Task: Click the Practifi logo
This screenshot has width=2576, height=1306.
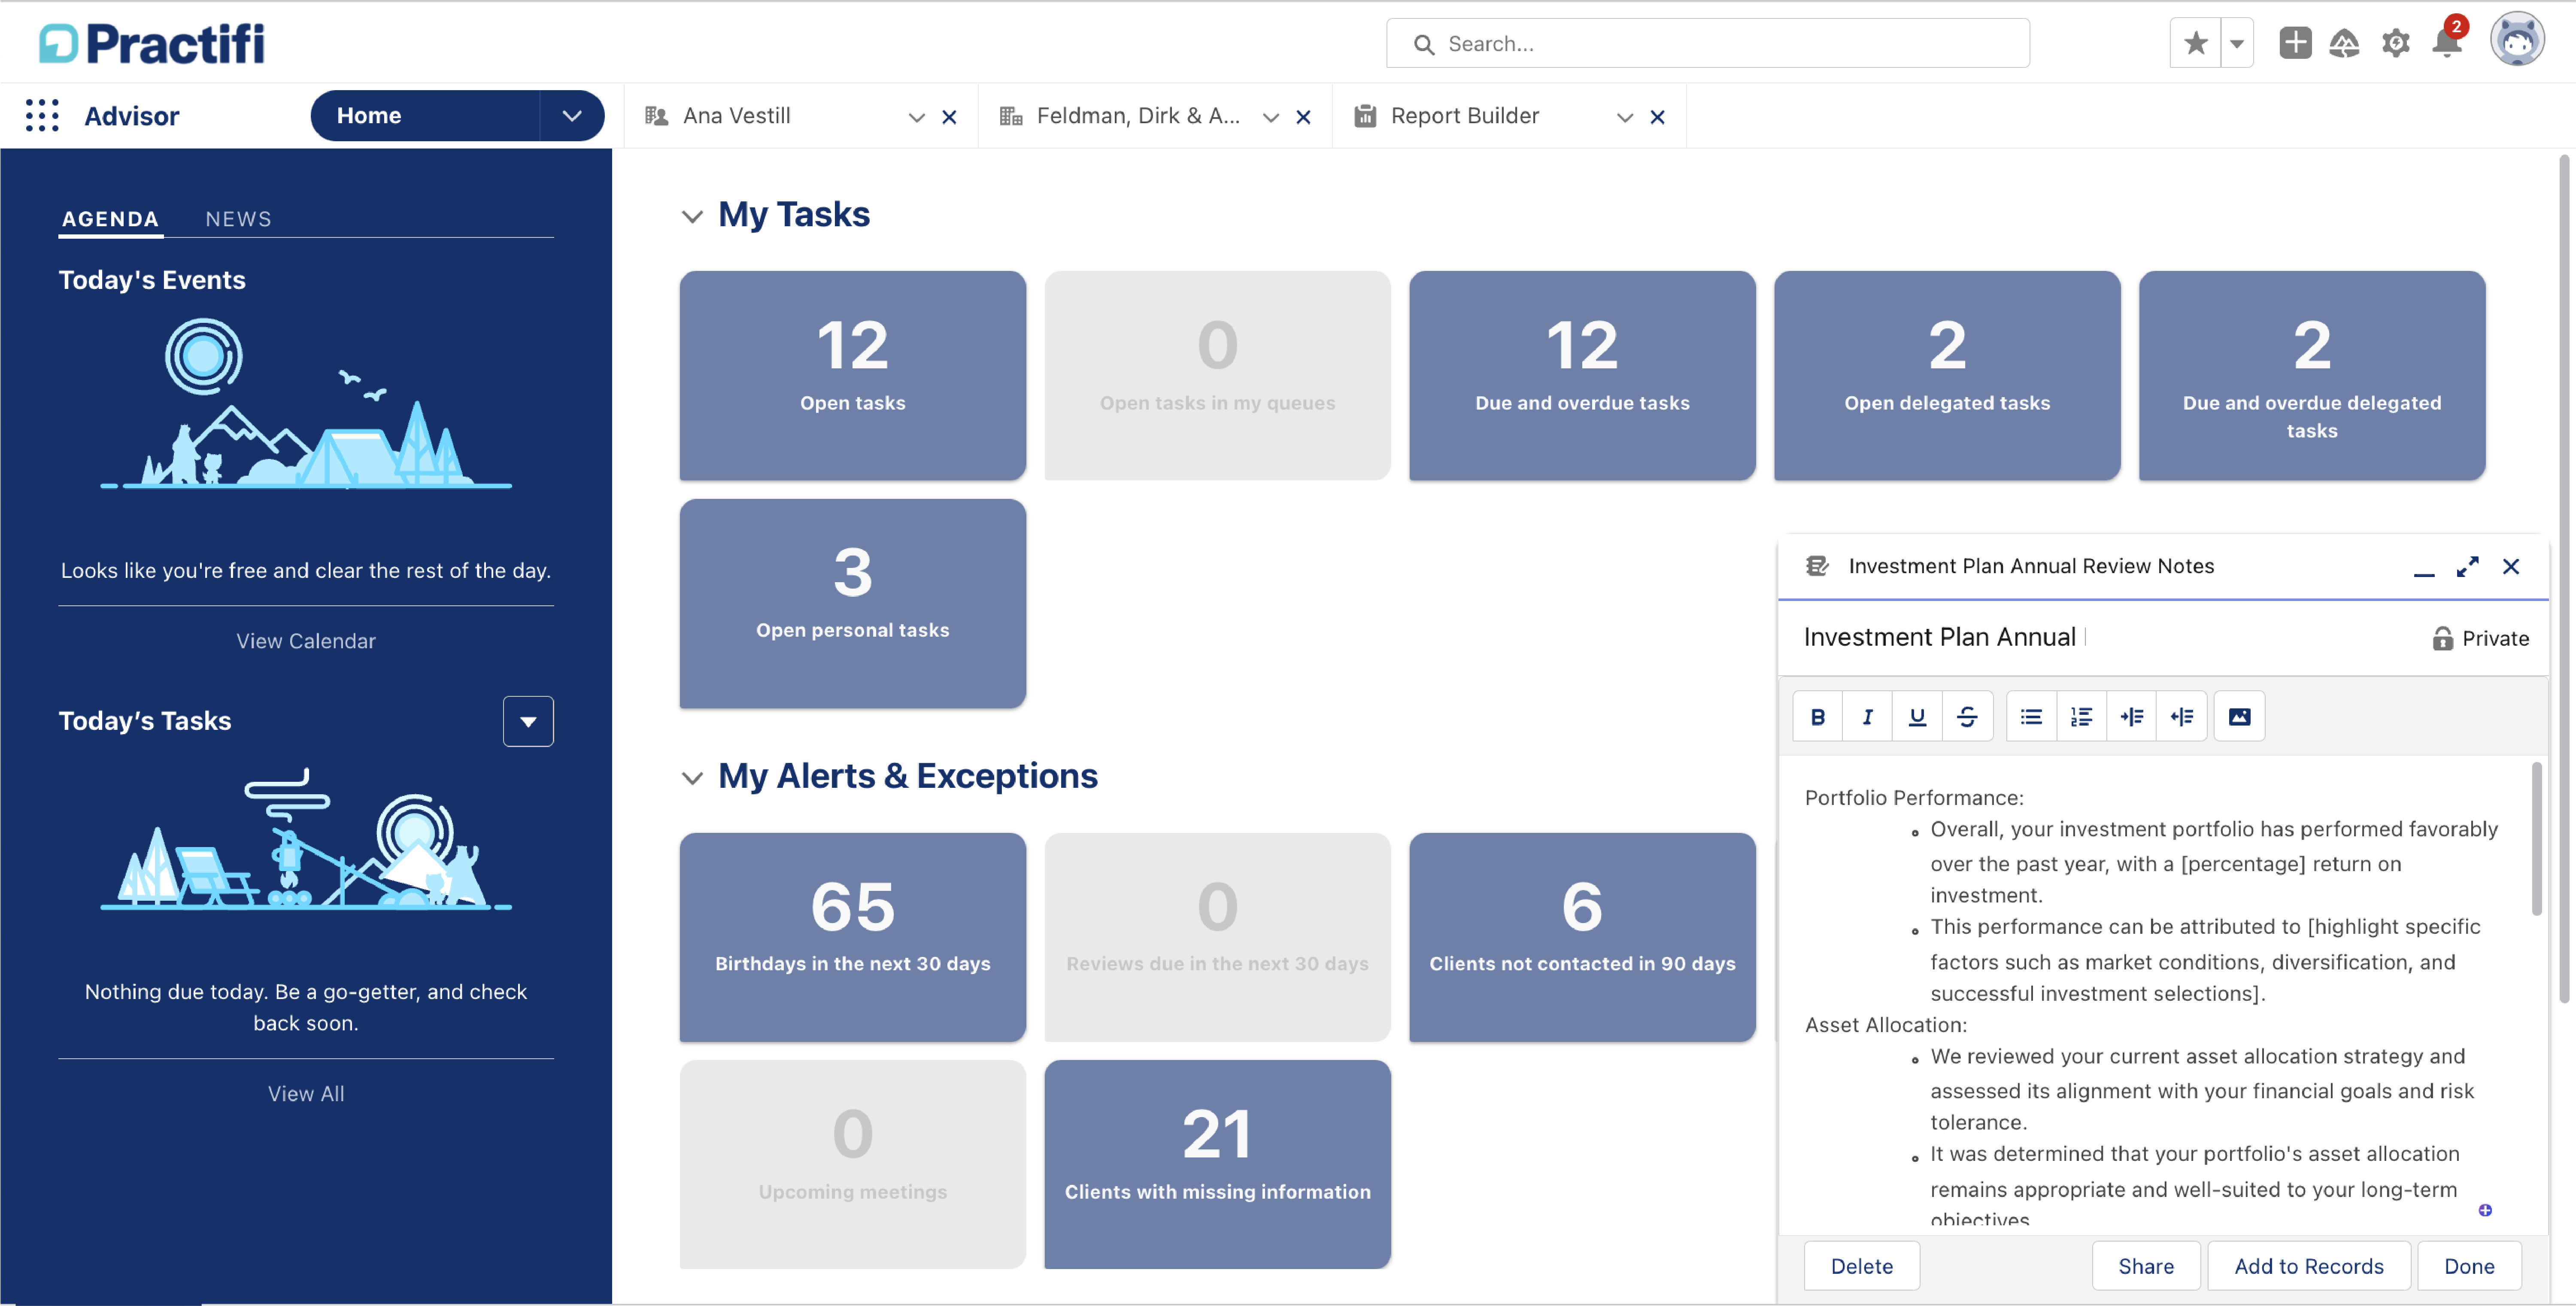Action: [152, 44]
